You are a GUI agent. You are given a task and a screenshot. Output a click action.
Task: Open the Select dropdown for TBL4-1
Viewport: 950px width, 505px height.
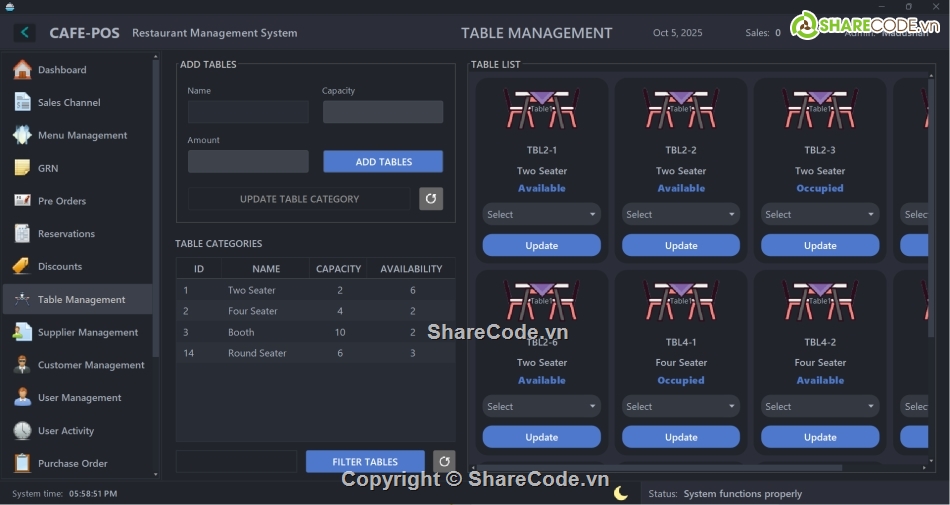click(680, 406)
